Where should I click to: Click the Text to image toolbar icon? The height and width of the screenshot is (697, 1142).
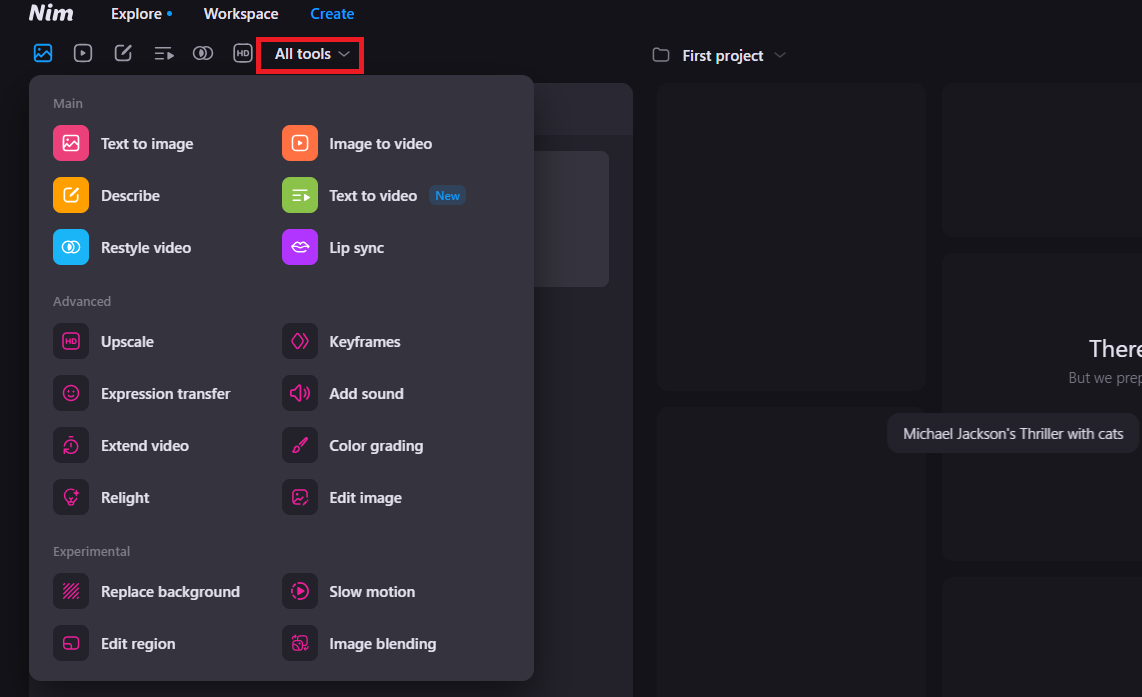coord(43,53)
